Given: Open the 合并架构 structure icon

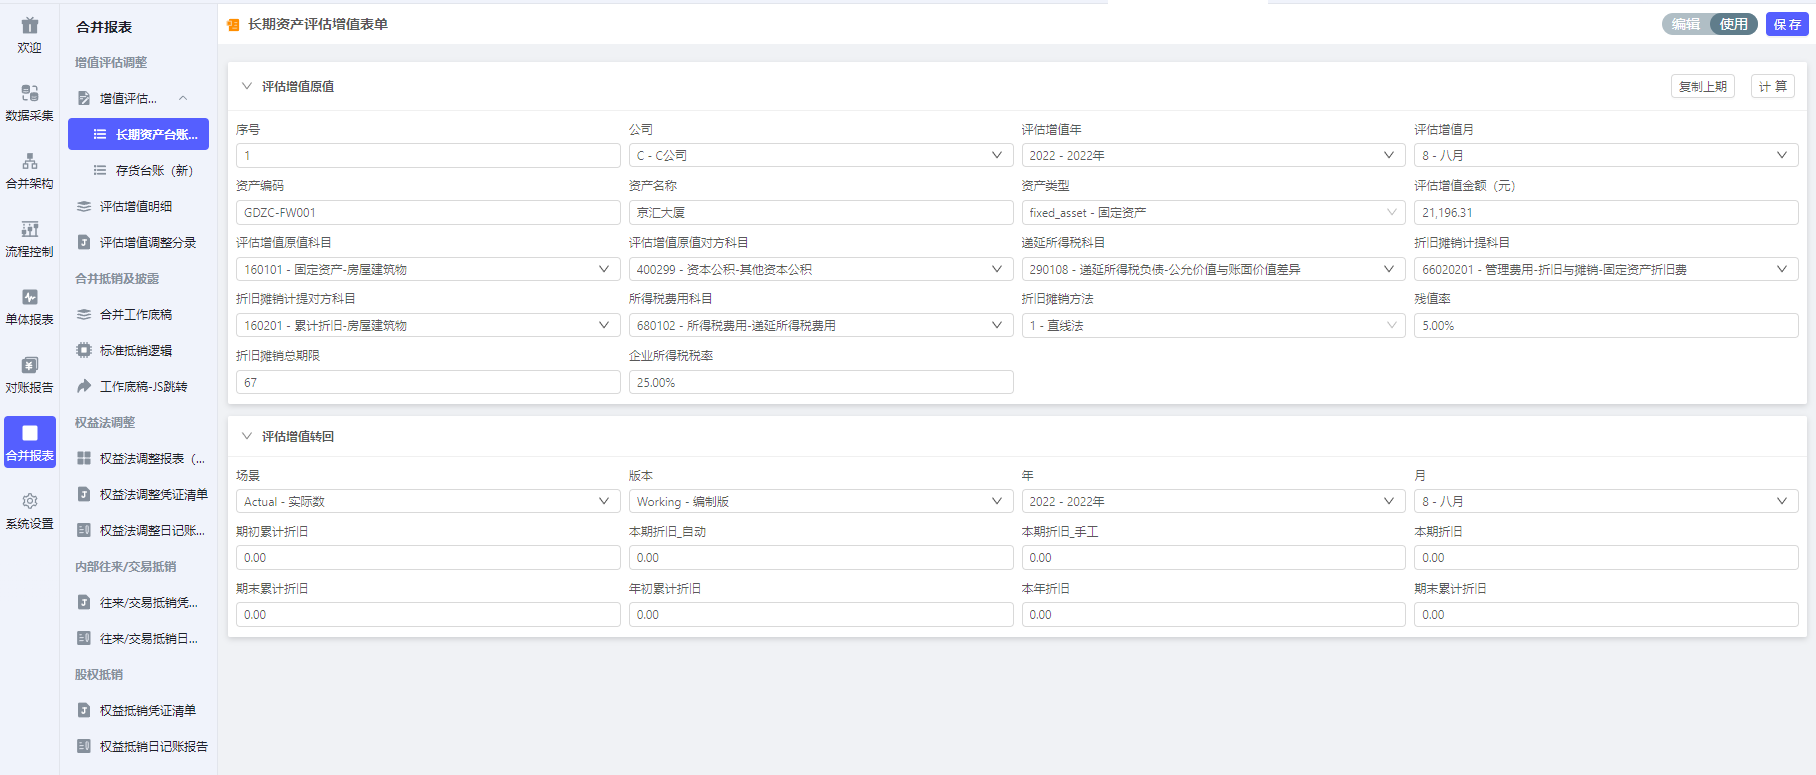Looking at the screenshot, I should point(30,162).
